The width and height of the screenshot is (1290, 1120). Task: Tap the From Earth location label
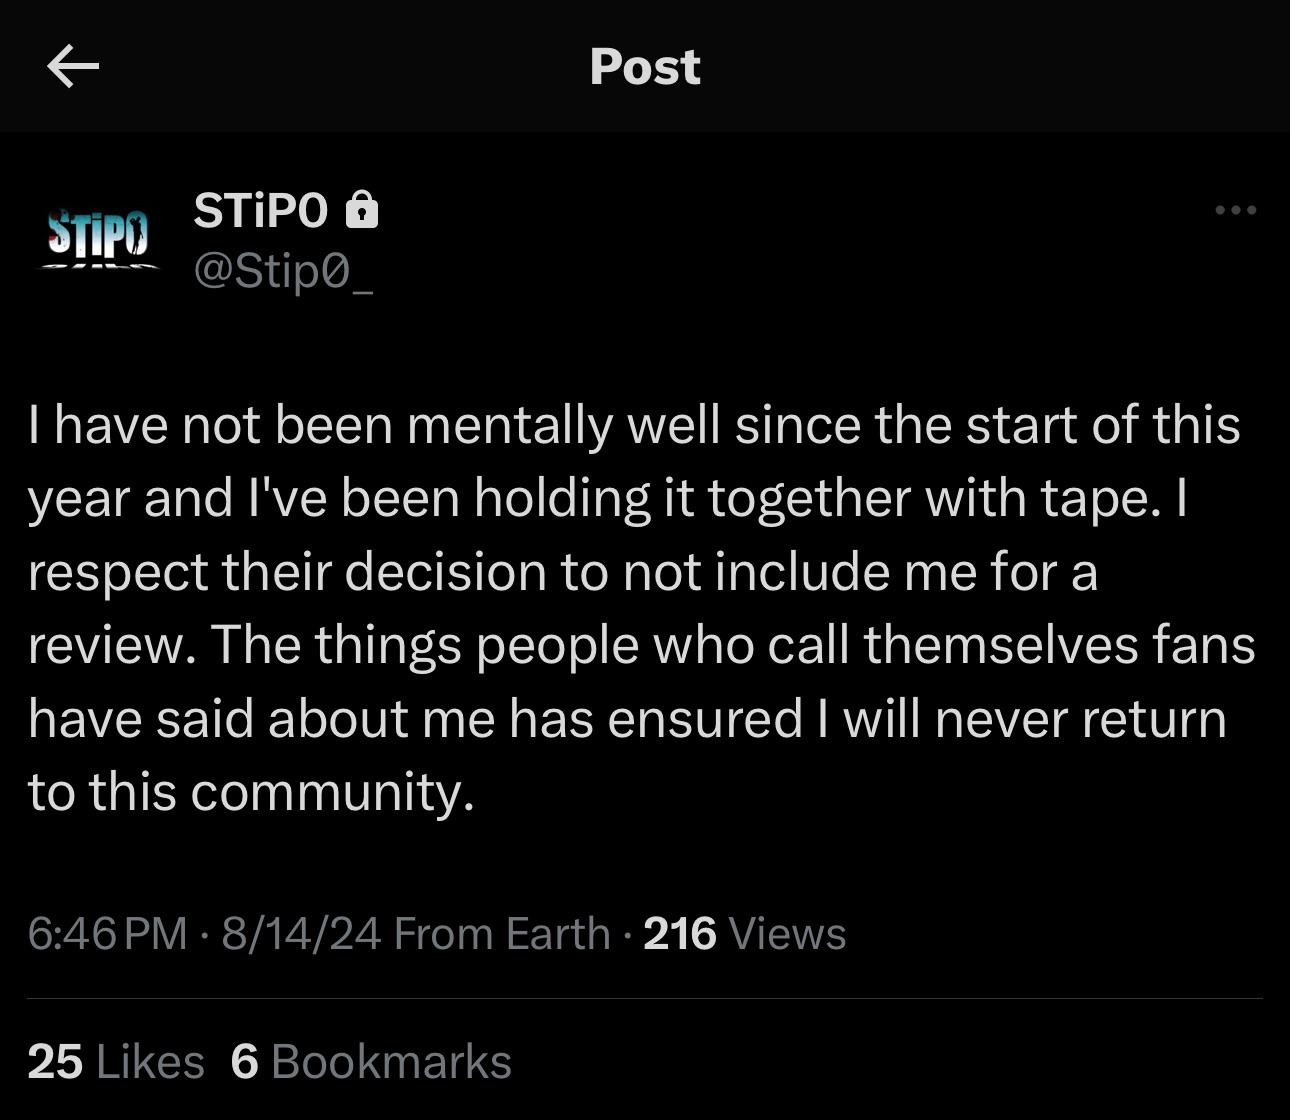(x=502, y=934)
